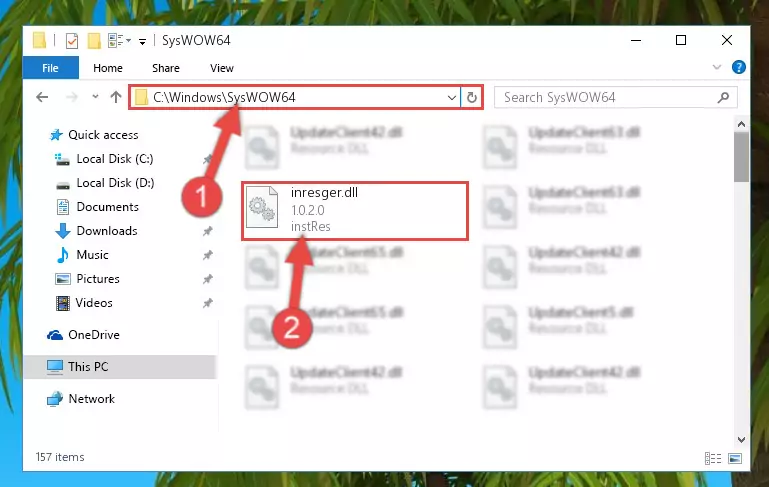Switch to the Share ribbon tab
769x487 pixels.
tap(166, 68)
